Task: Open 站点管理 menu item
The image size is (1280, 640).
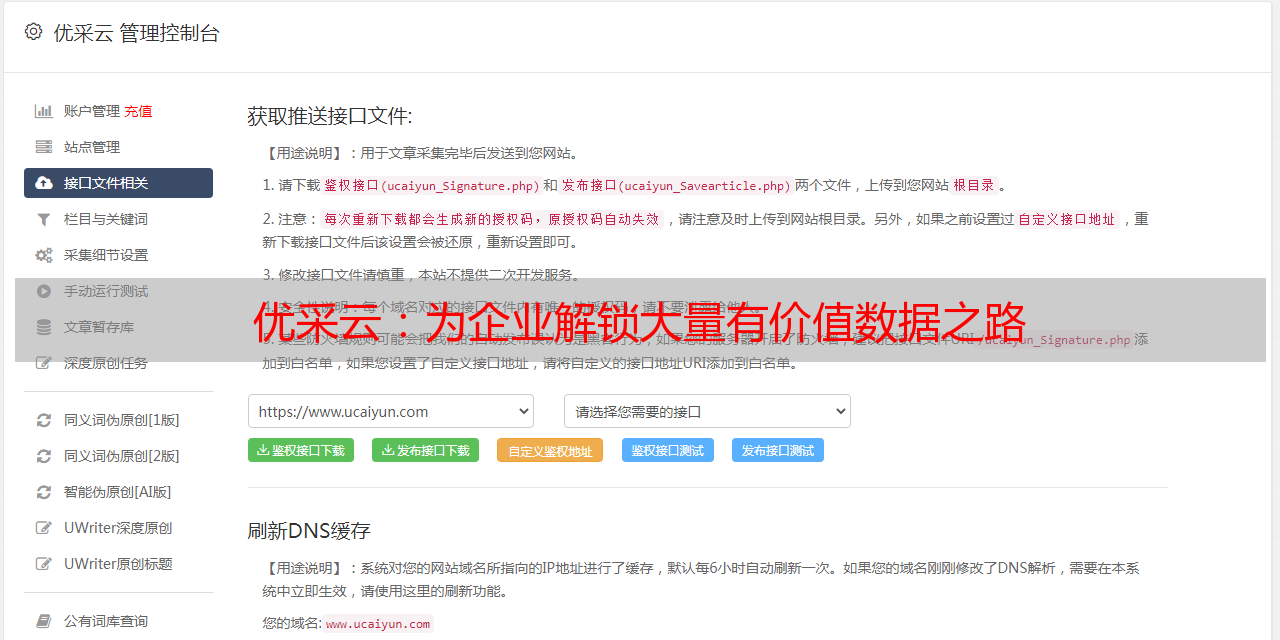Action: pos(118,147)
